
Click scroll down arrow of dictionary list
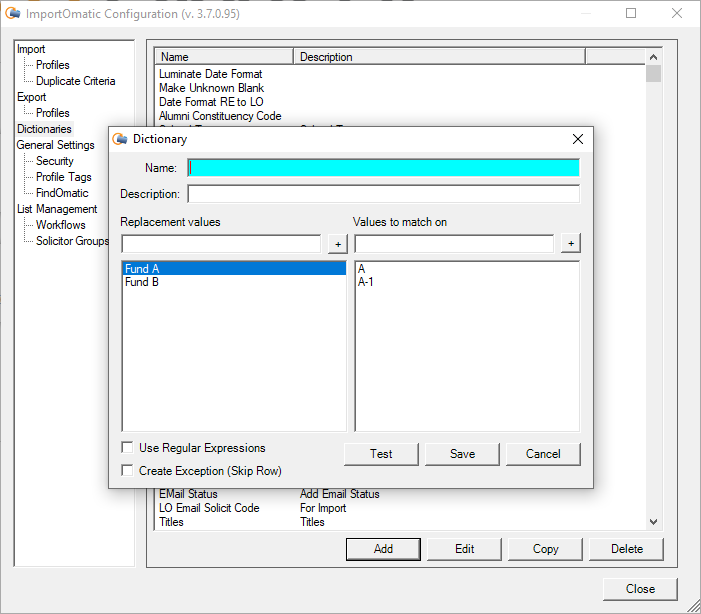pos(653,521)
